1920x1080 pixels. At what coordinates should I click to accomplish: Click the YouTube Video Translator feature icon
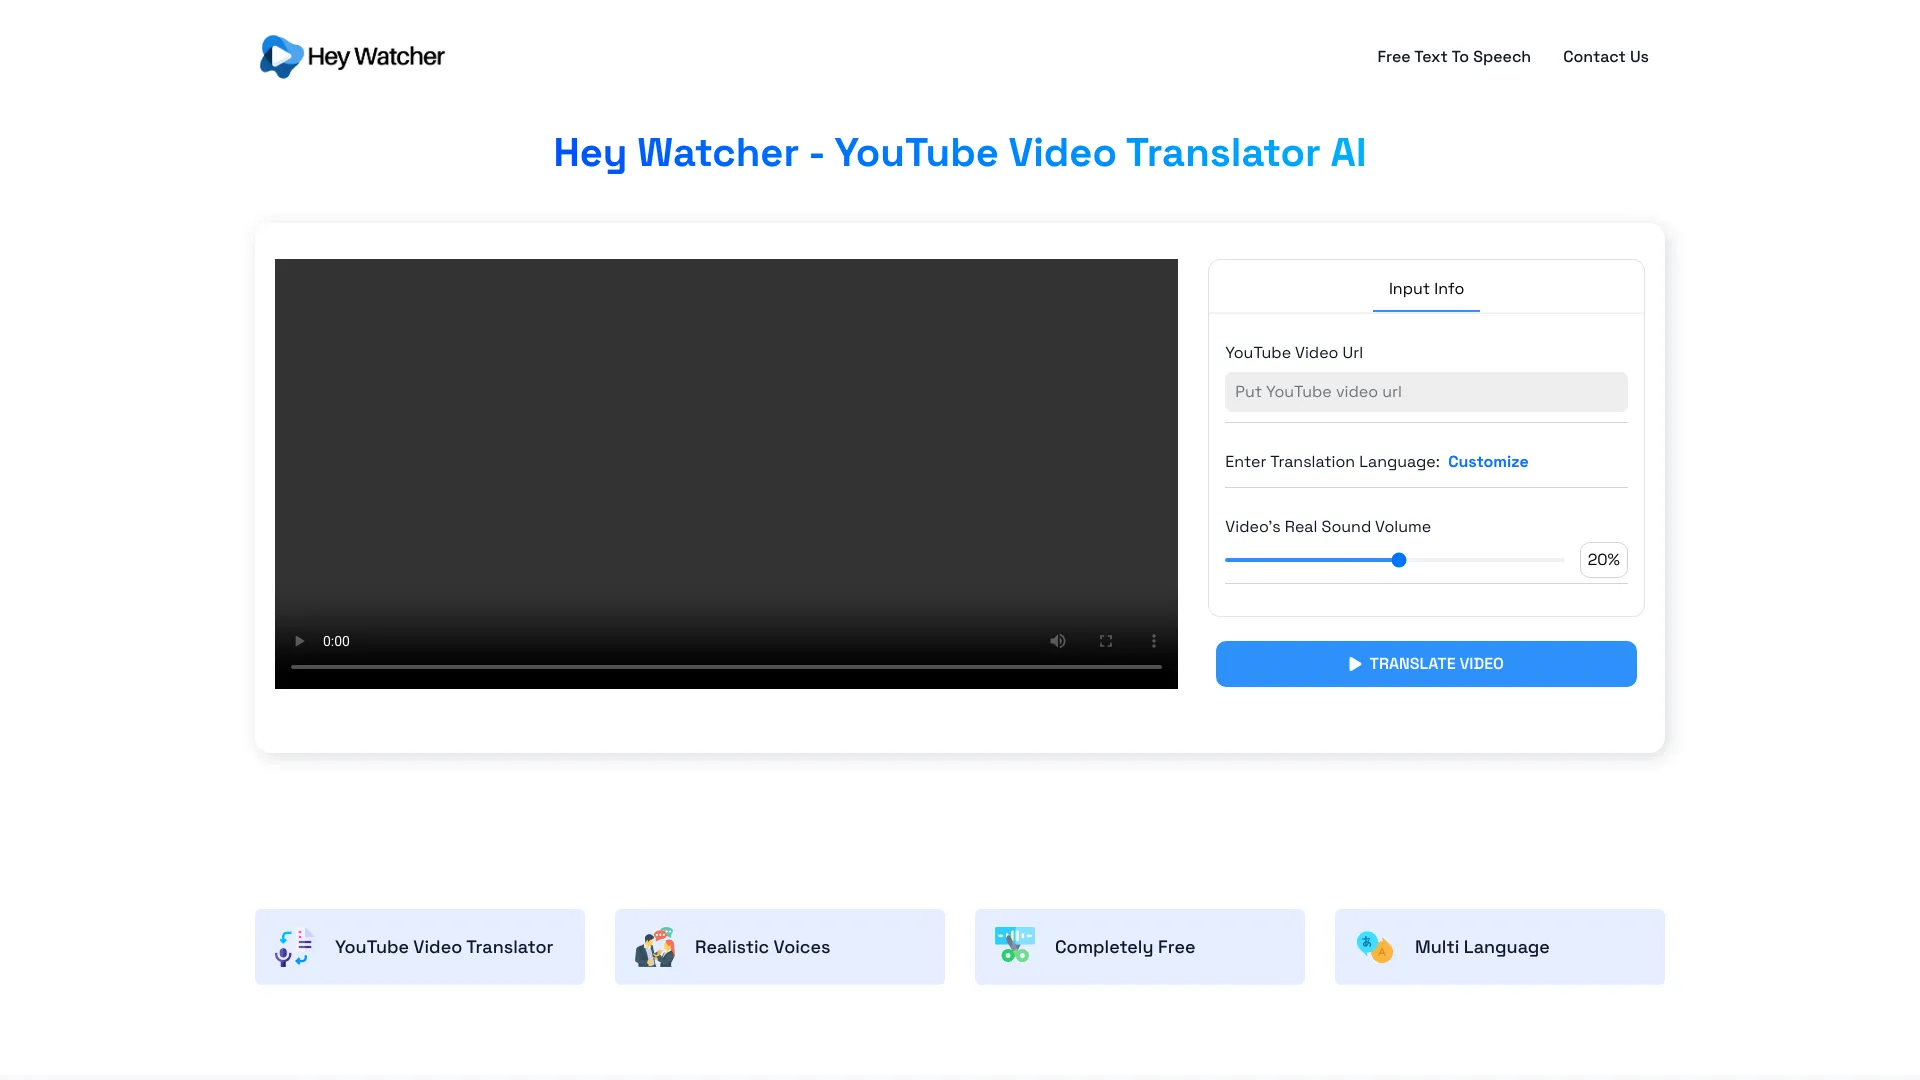pyautogui.click(x=293, y=947)
